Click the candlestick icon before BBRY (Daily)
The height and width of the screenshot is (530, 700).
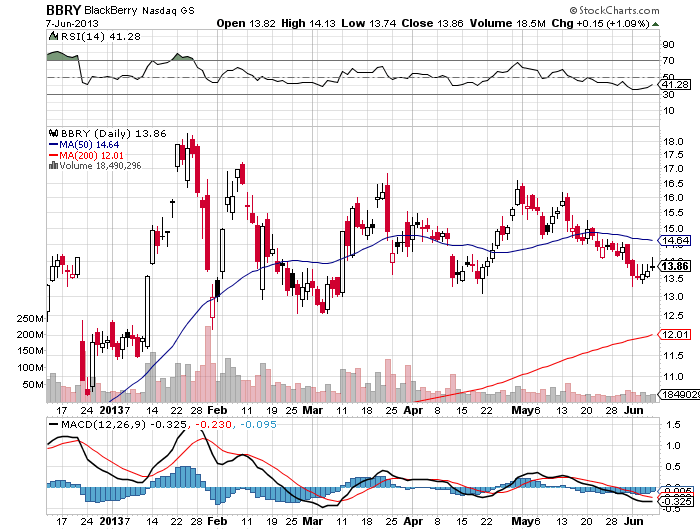(x=54, y=133)
